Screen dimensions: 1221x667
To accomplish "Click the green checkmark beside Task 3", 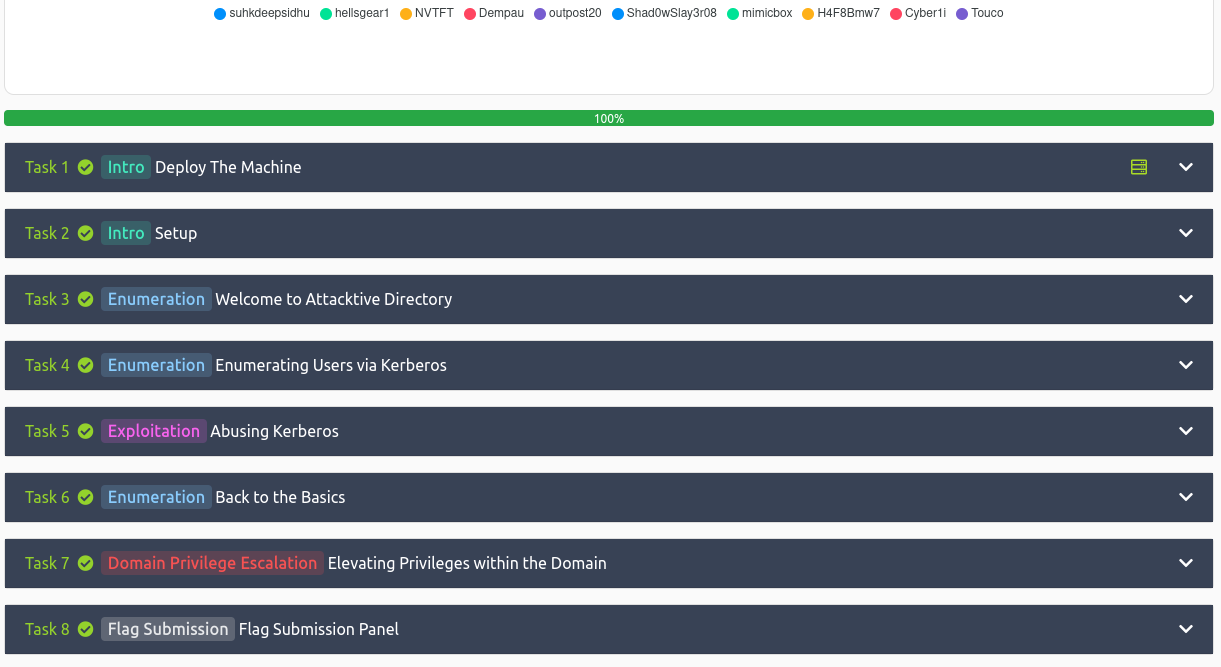I will [86, 299].
